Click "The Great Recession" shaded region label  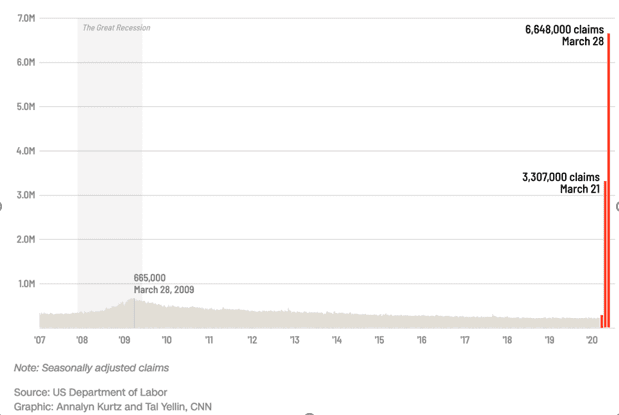click(116, 28)
